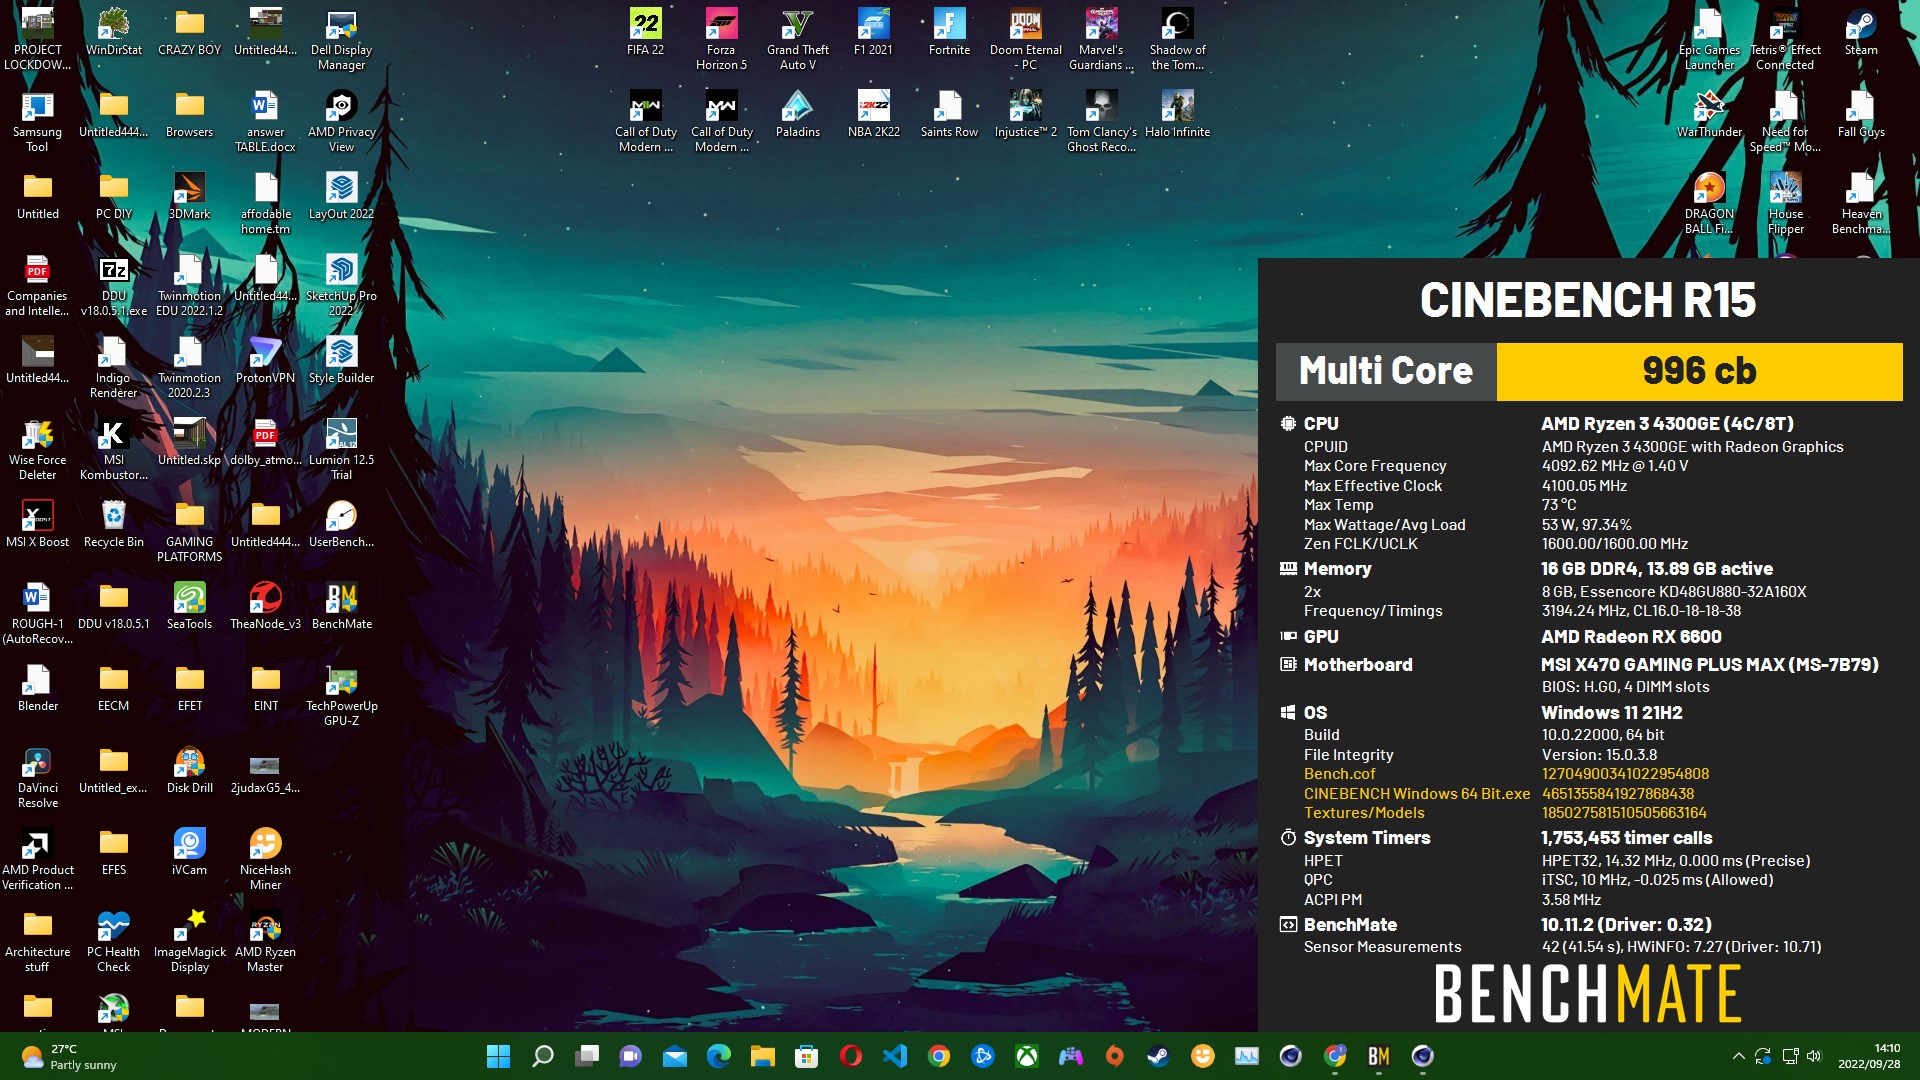This screenshot has width=1920, height=1080.
Task: Open Lumion 12.5 Trial shortcut
Action: coord(341,449)
